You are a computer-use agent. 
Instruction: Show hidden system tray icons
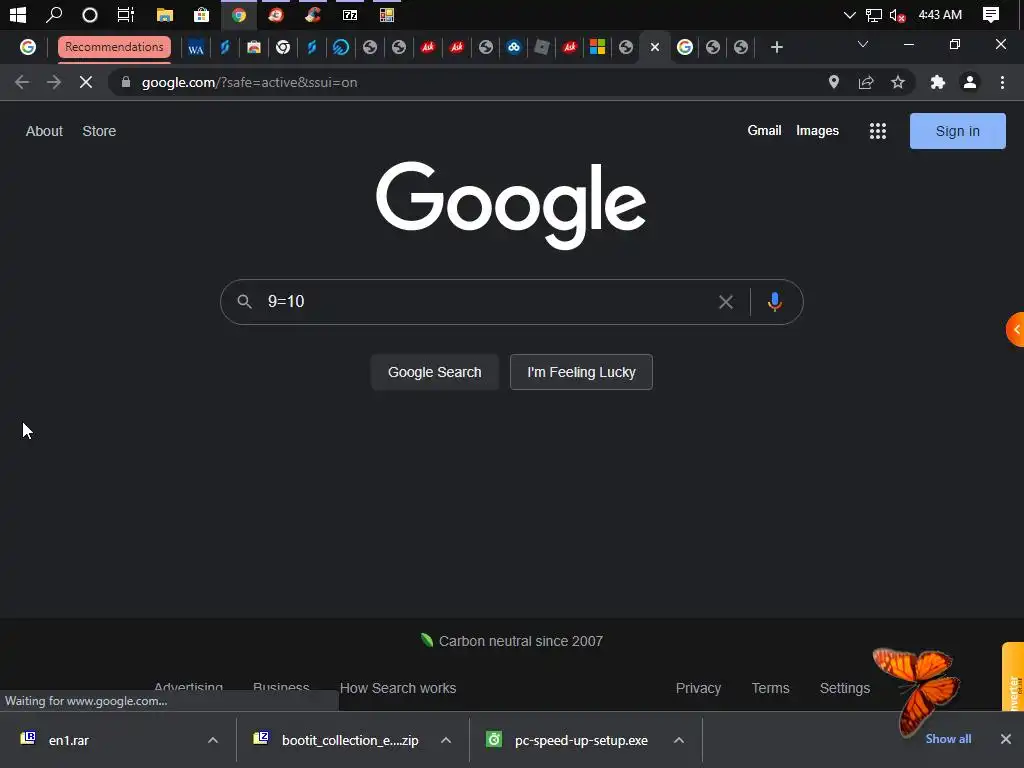[850, 14]
